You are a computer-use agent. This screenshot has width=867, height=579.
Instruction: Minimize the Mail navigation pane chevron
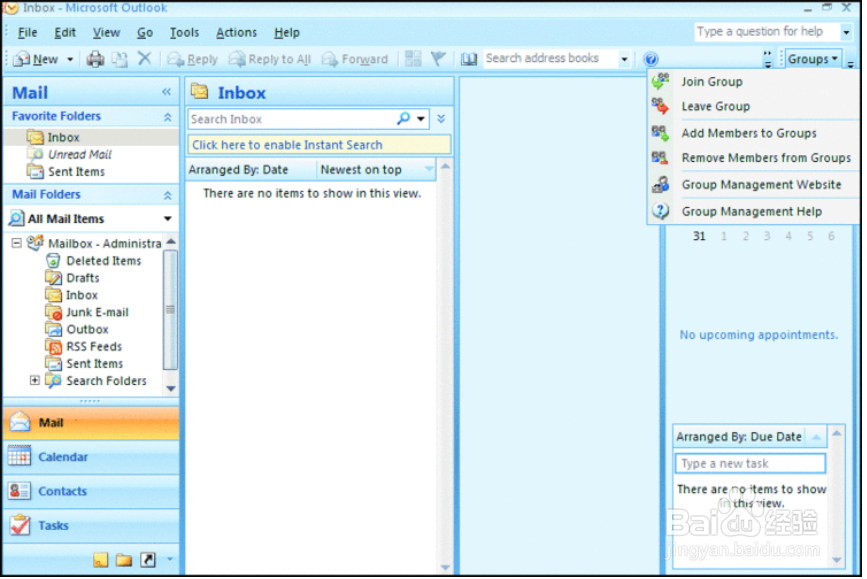tap(166, 92)
